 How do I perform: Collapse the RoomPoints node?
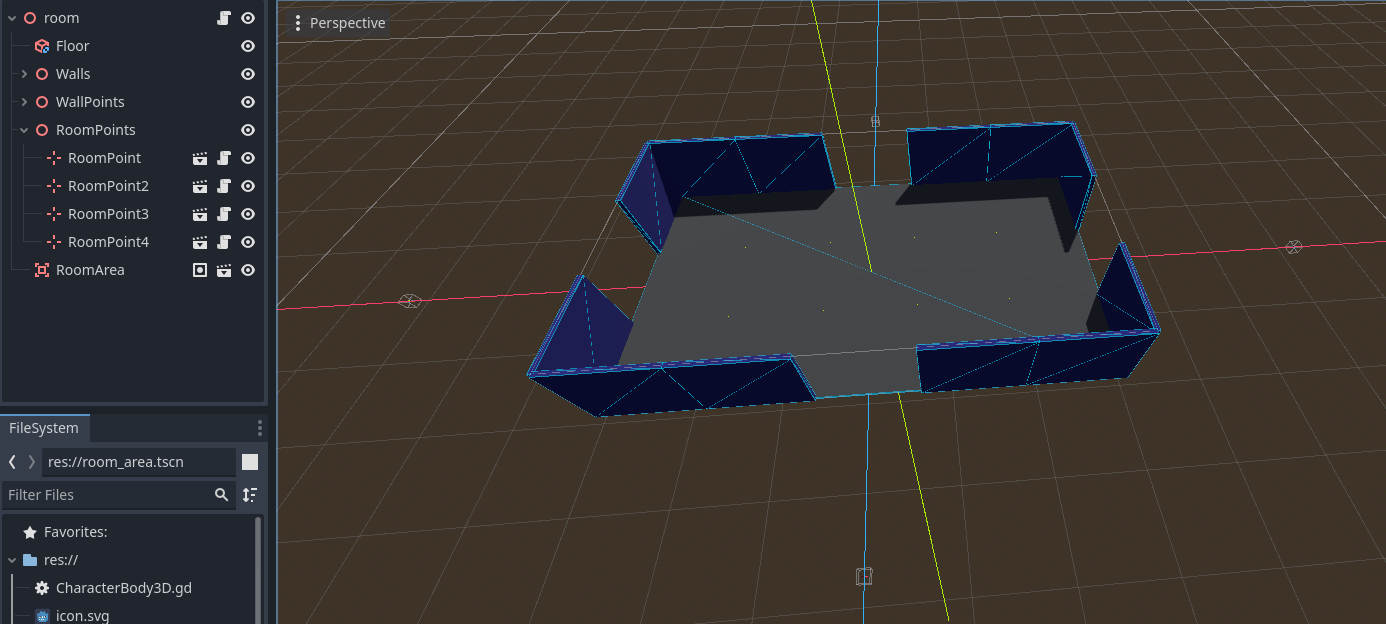(24, 130)
